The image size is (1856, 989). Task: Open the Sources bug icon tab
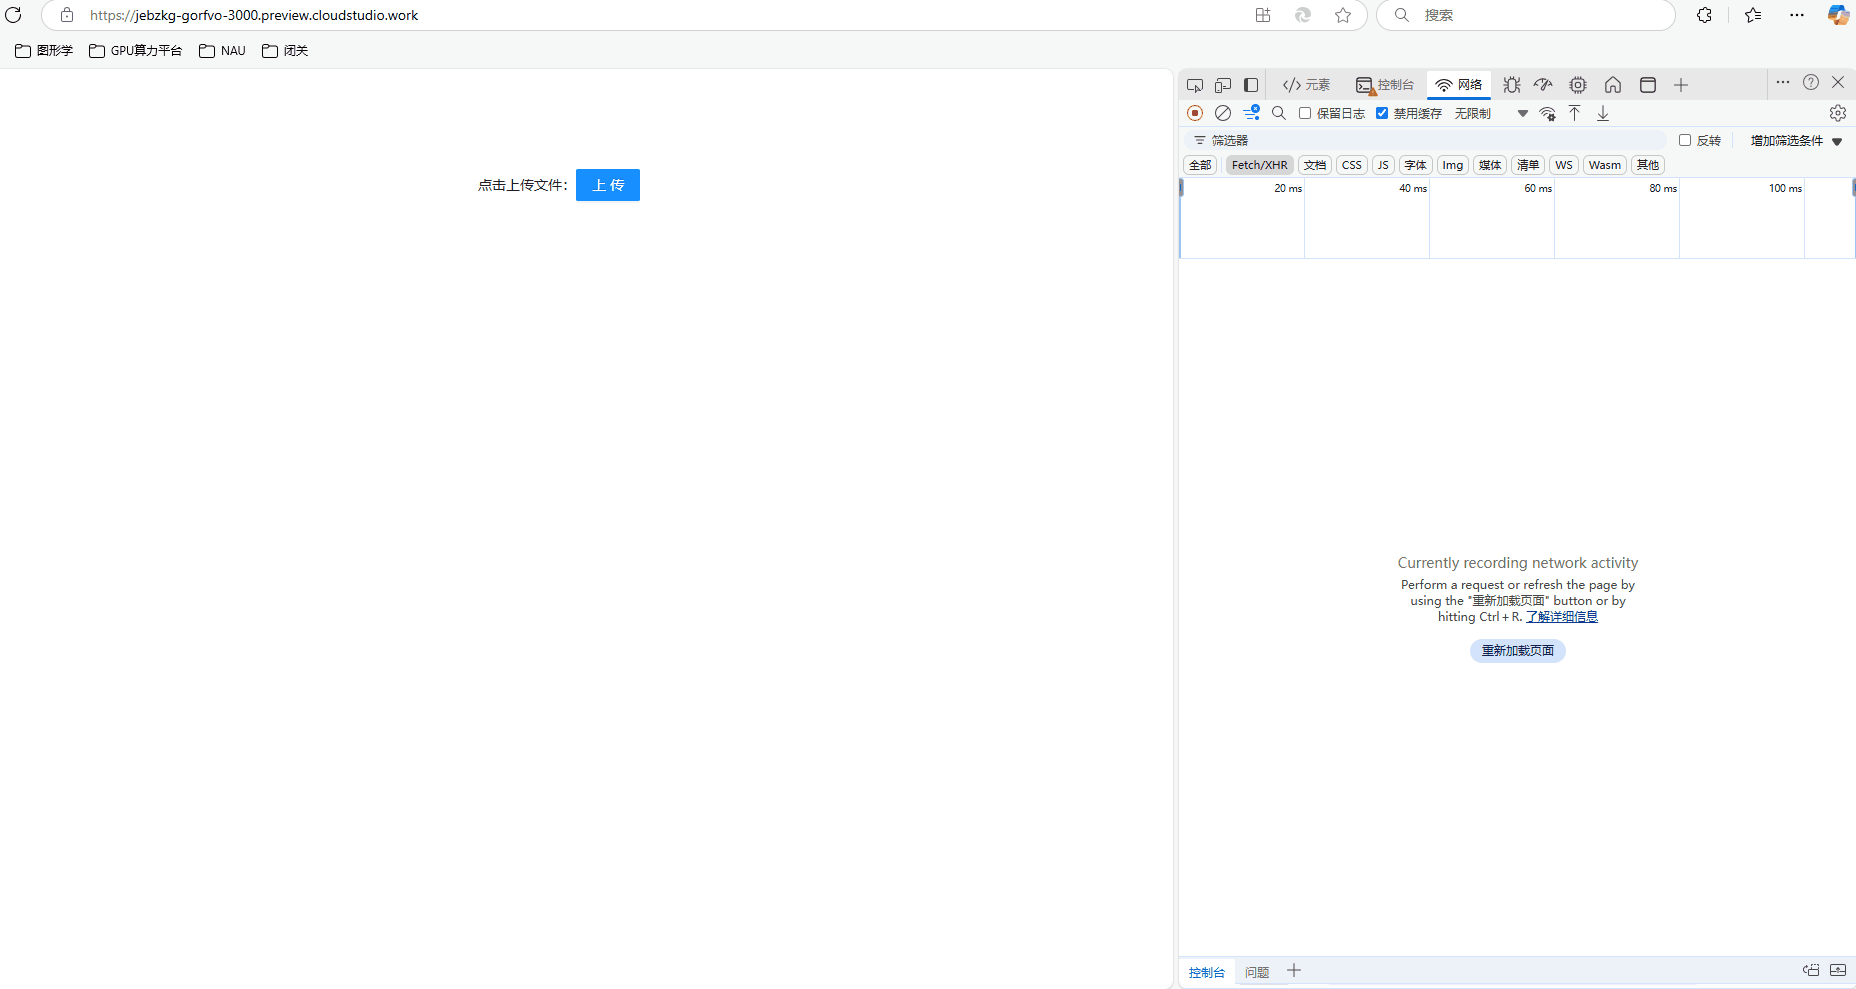click(x=1512, y=85)
